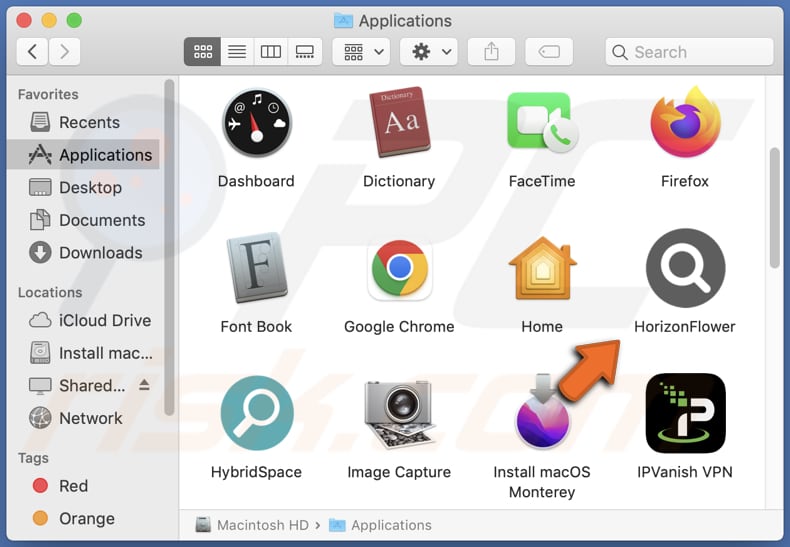Select Install macOS Monterey installer icon
This screenshot has width=790, height=547.
[x=542, y=412]
